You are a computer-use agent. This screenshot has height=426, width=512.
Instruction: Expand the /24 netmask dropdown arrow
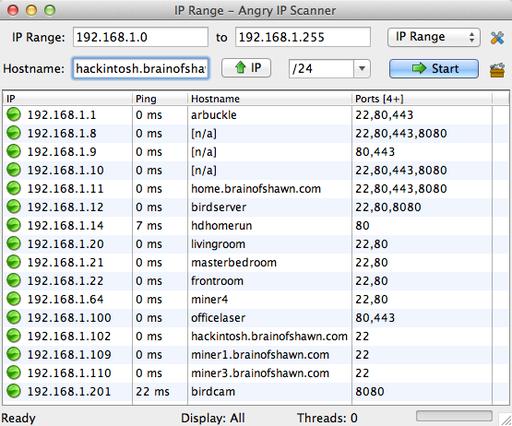362,69
